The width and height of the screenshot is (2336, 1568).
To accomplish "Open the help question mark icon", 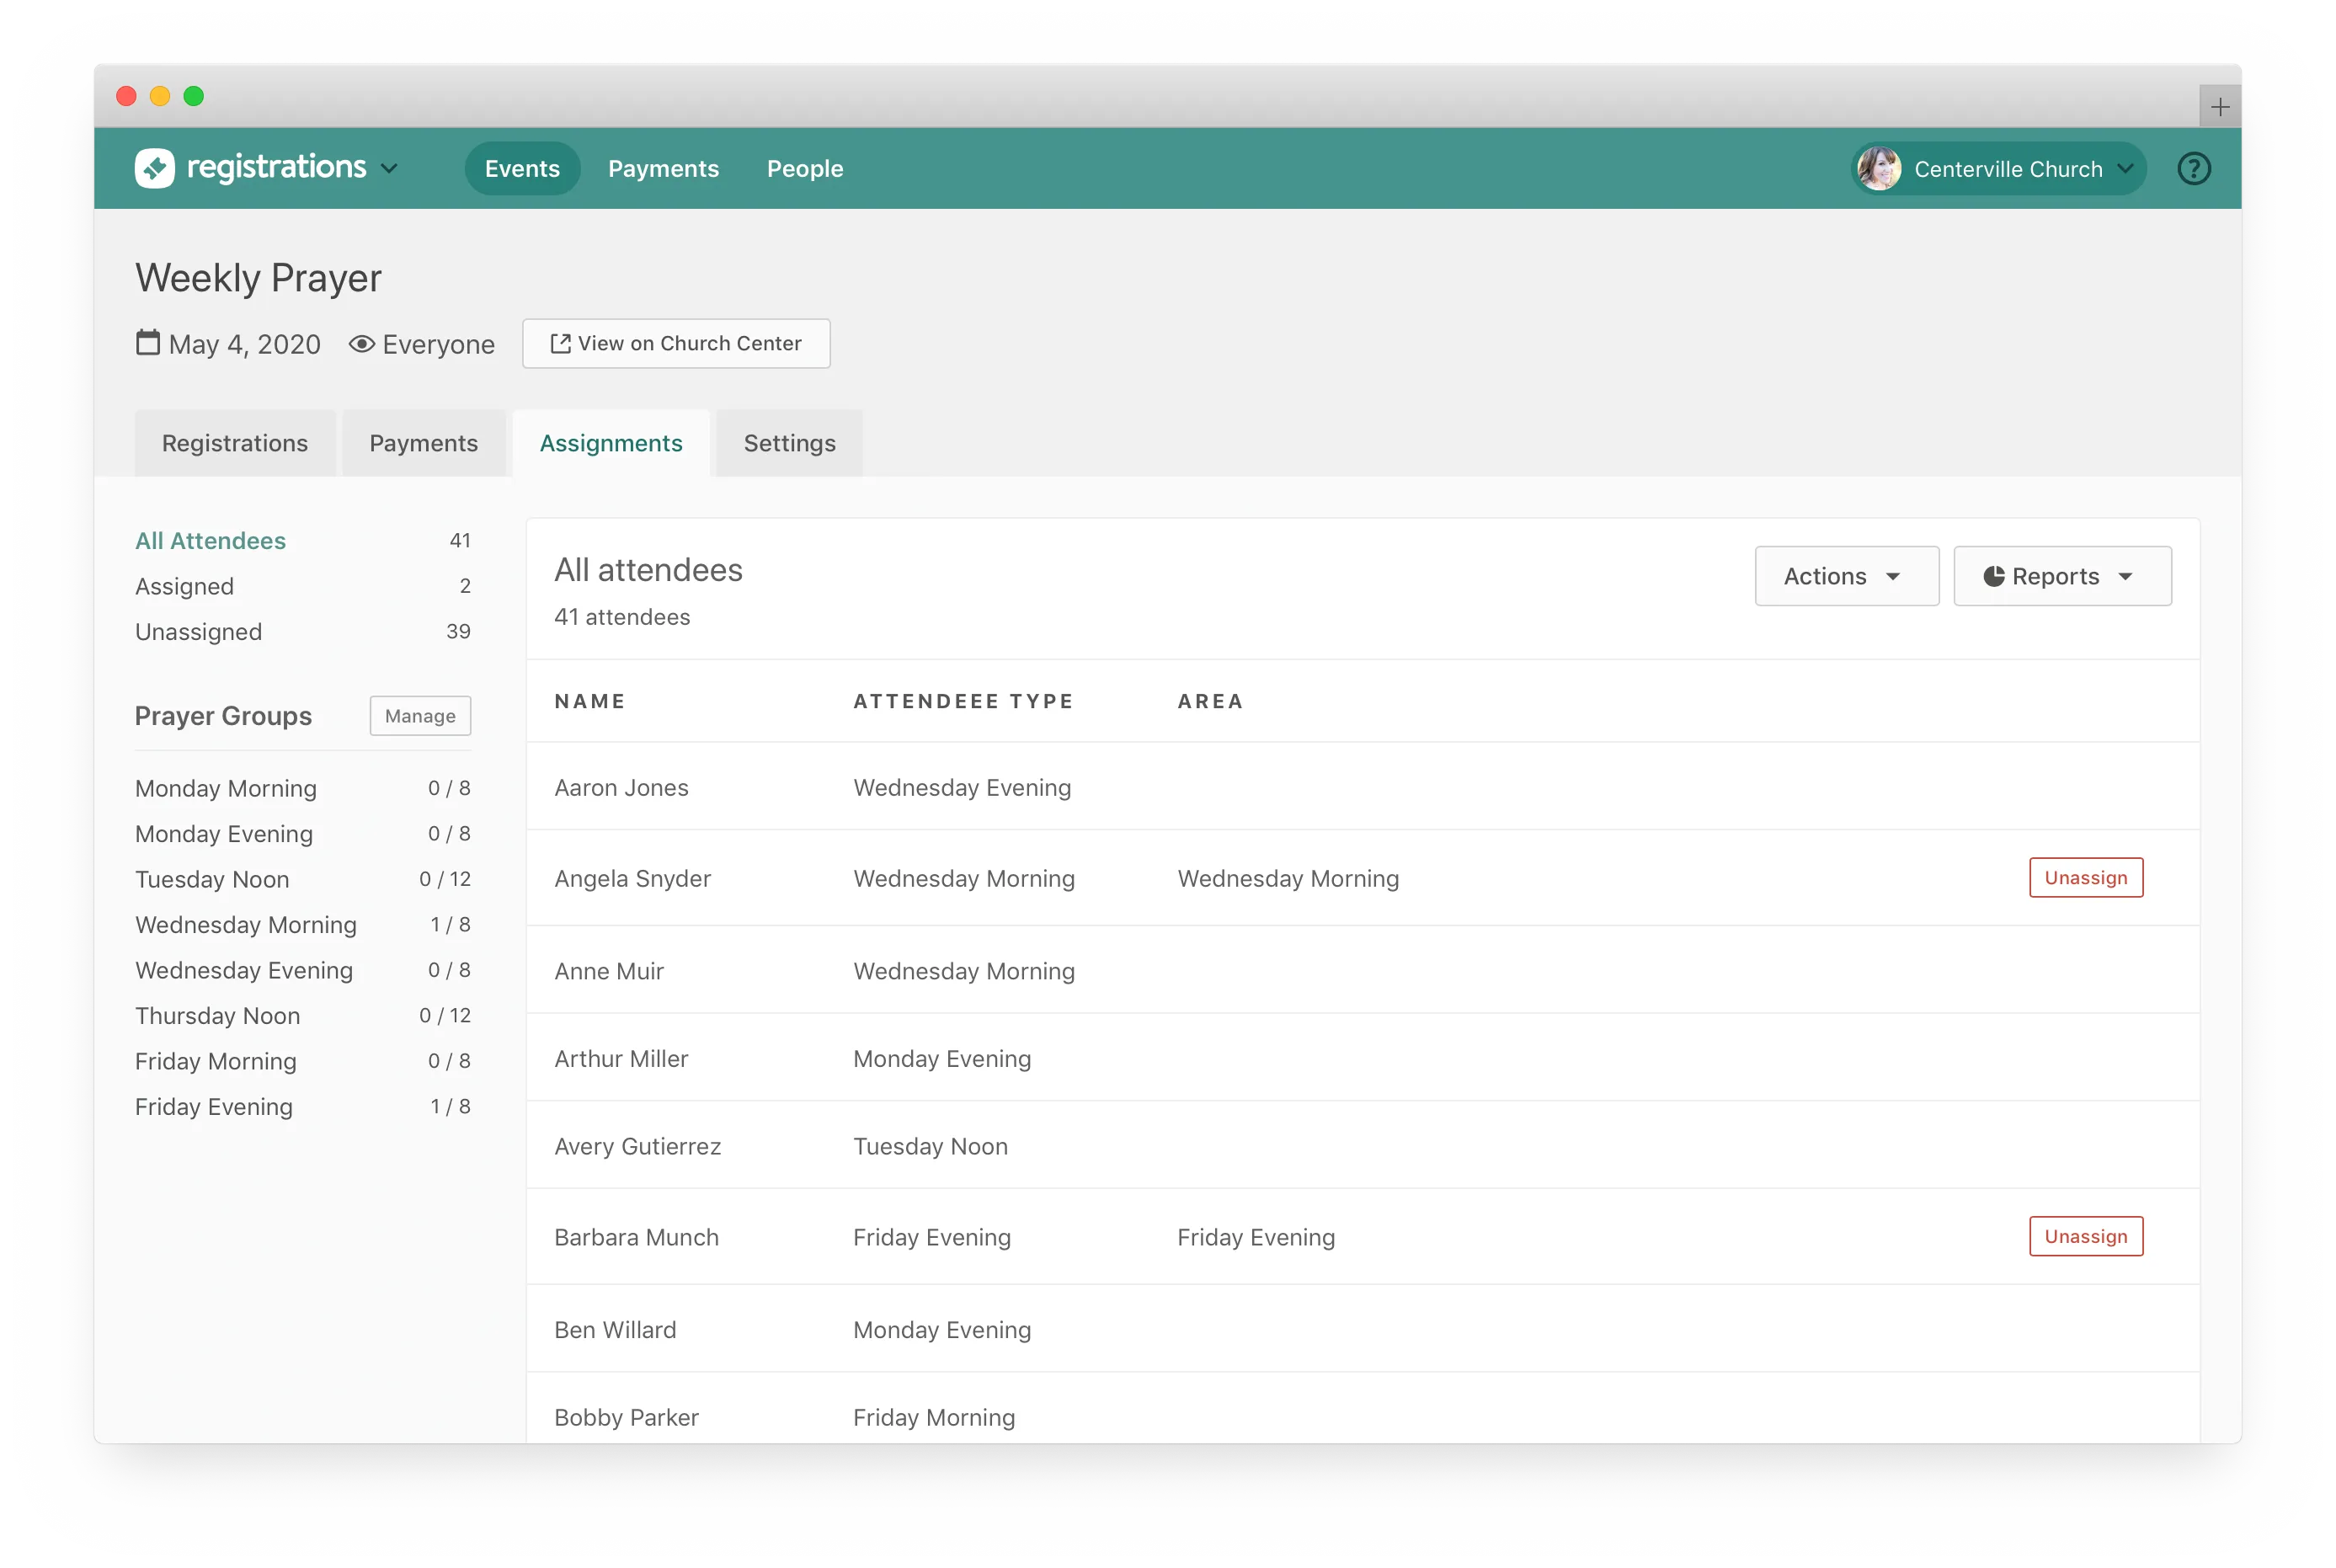I will coord(2193,169).
